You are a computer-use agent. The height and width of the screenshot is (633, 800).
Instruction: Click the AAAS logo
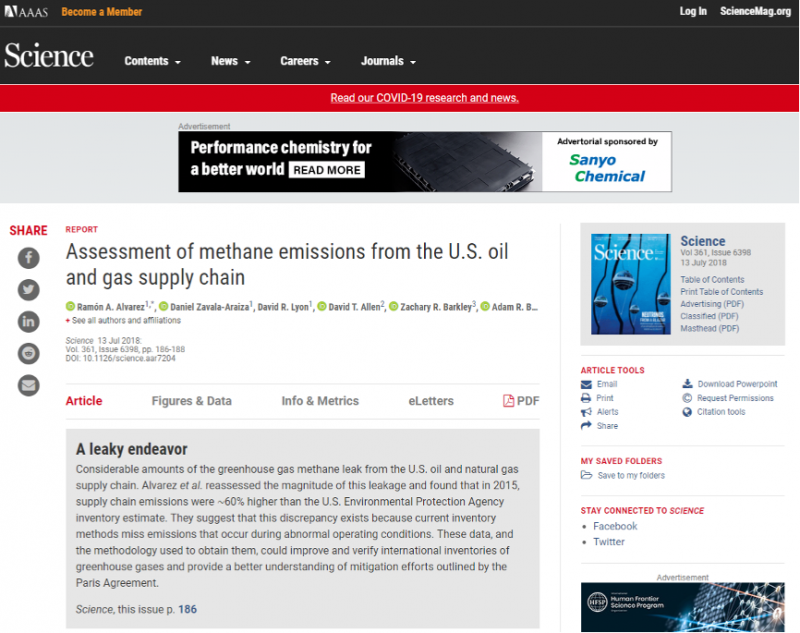26,11
